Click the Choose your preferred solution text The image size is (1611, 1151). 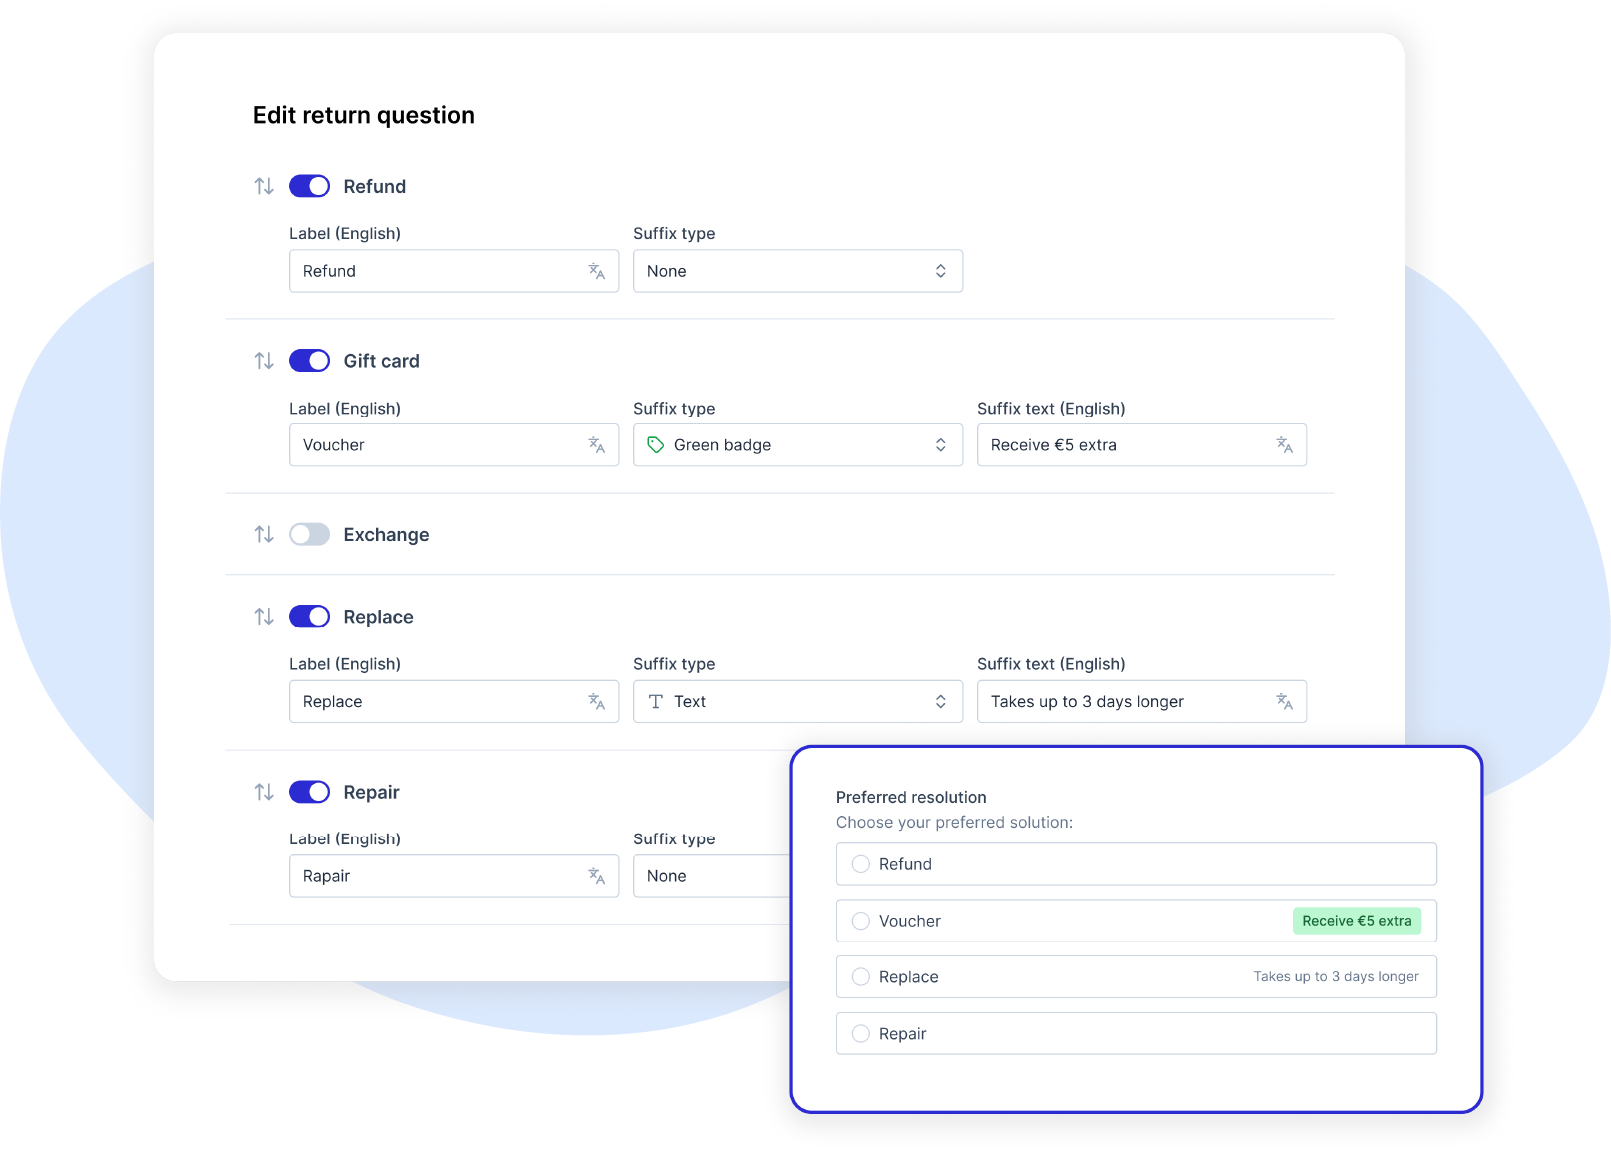[954, 822]
